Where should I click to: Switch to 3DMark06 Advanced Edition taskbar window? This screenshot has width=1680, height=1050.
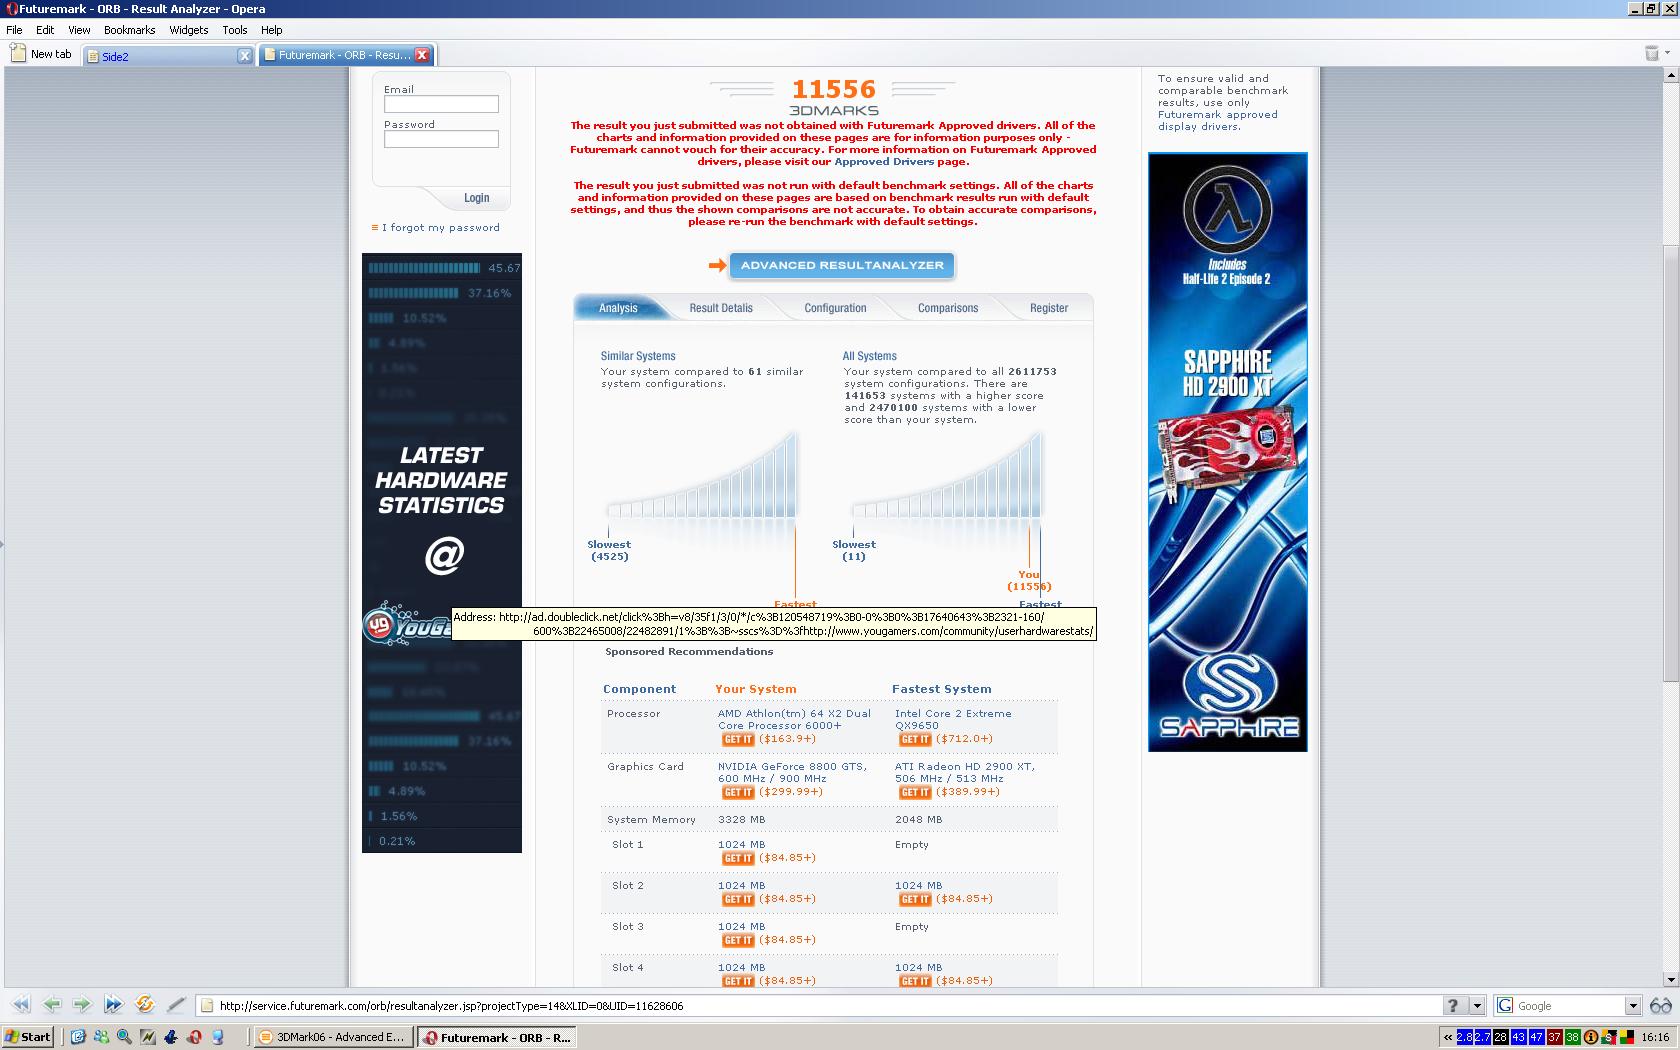coord(333,1037)
